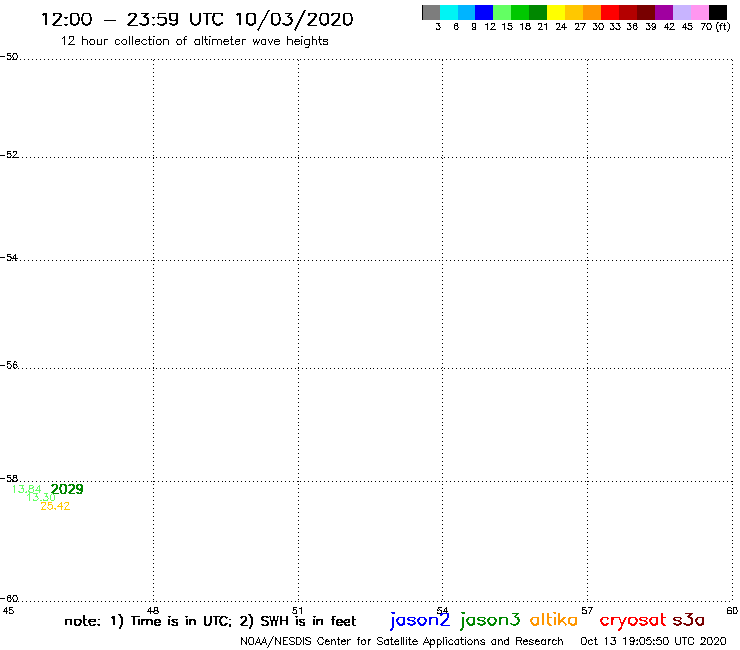Viewport: 740px width, 650px height.
Task: Click the longitude axis label 51
Action: point(298,610)
